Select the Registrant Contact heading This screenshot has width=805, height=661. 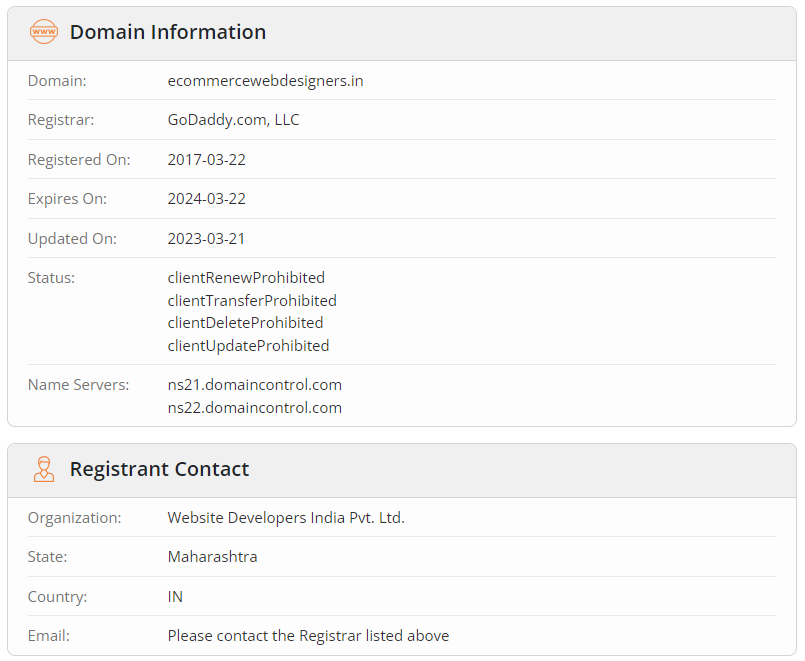click(159, 469)
